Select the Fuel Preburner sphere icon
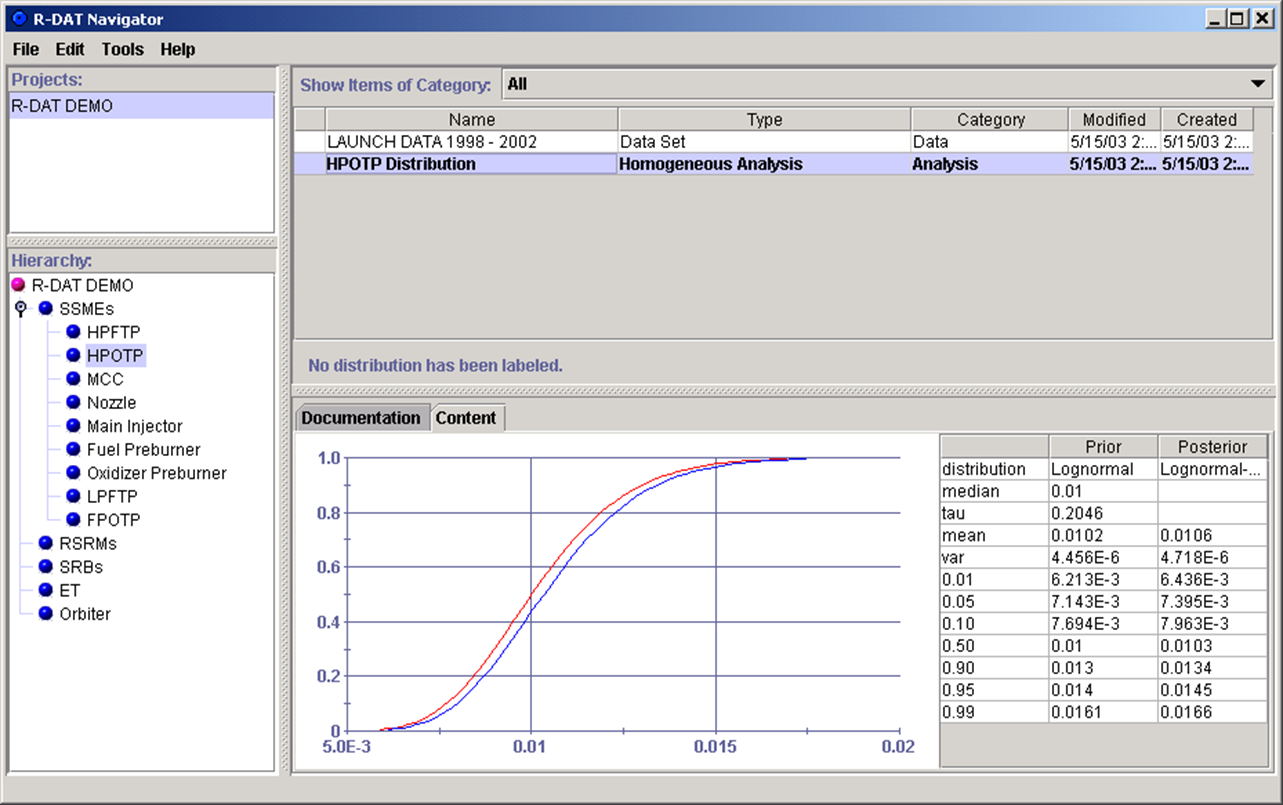 (71, 449)
